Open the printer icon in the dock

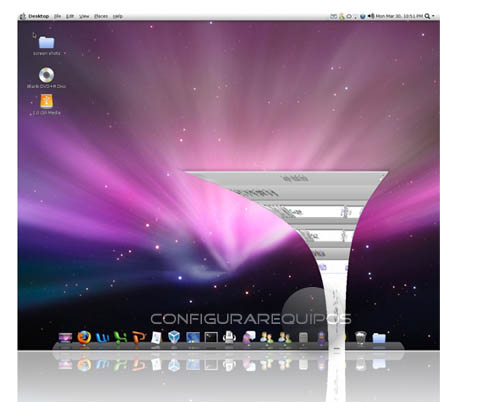229,337
